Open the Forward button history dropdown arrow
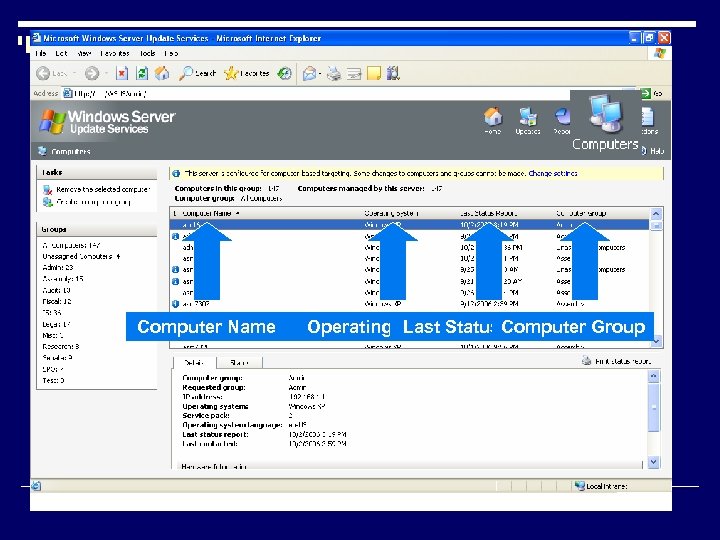Image resolution: width=720 pixels, height=540 pixels. tap(106, 73)
